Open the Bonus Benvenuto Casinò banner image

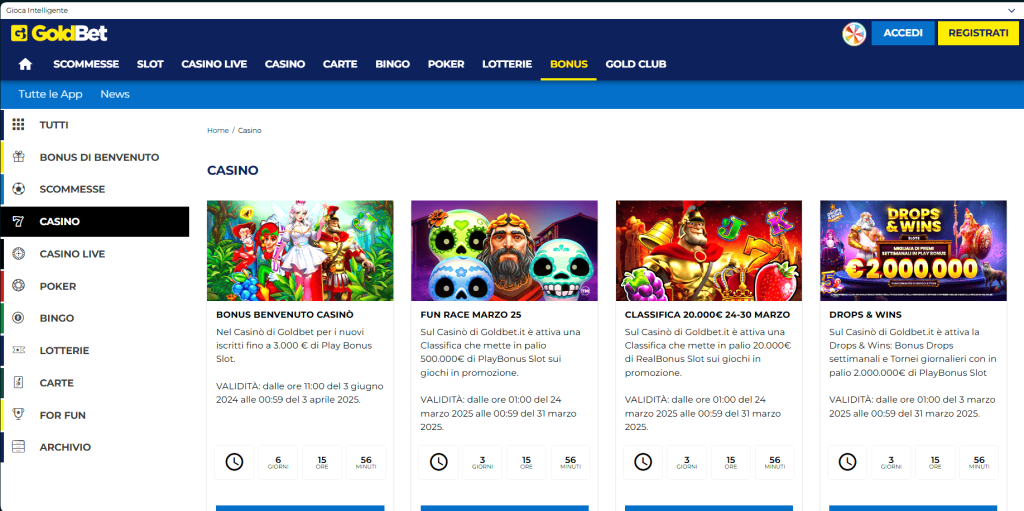tap(300, 250)
